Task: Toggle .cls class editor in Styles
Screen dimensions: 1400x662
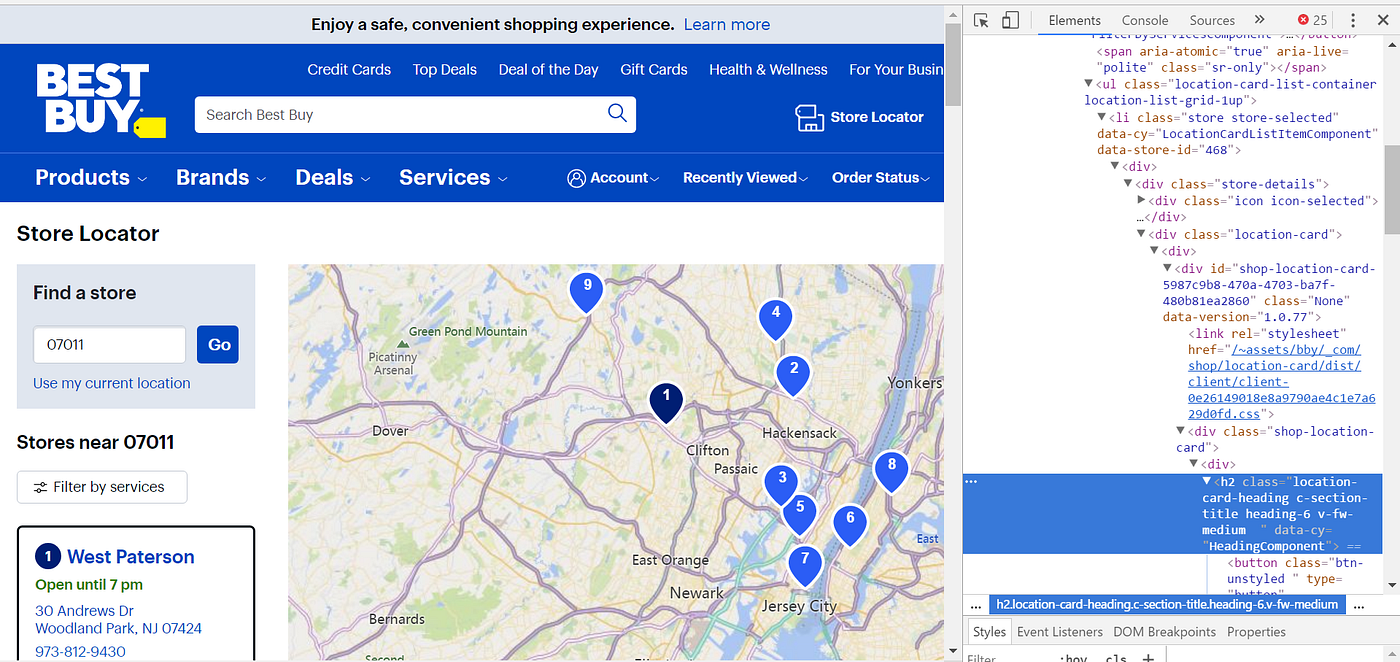Action: [1115, 658]
